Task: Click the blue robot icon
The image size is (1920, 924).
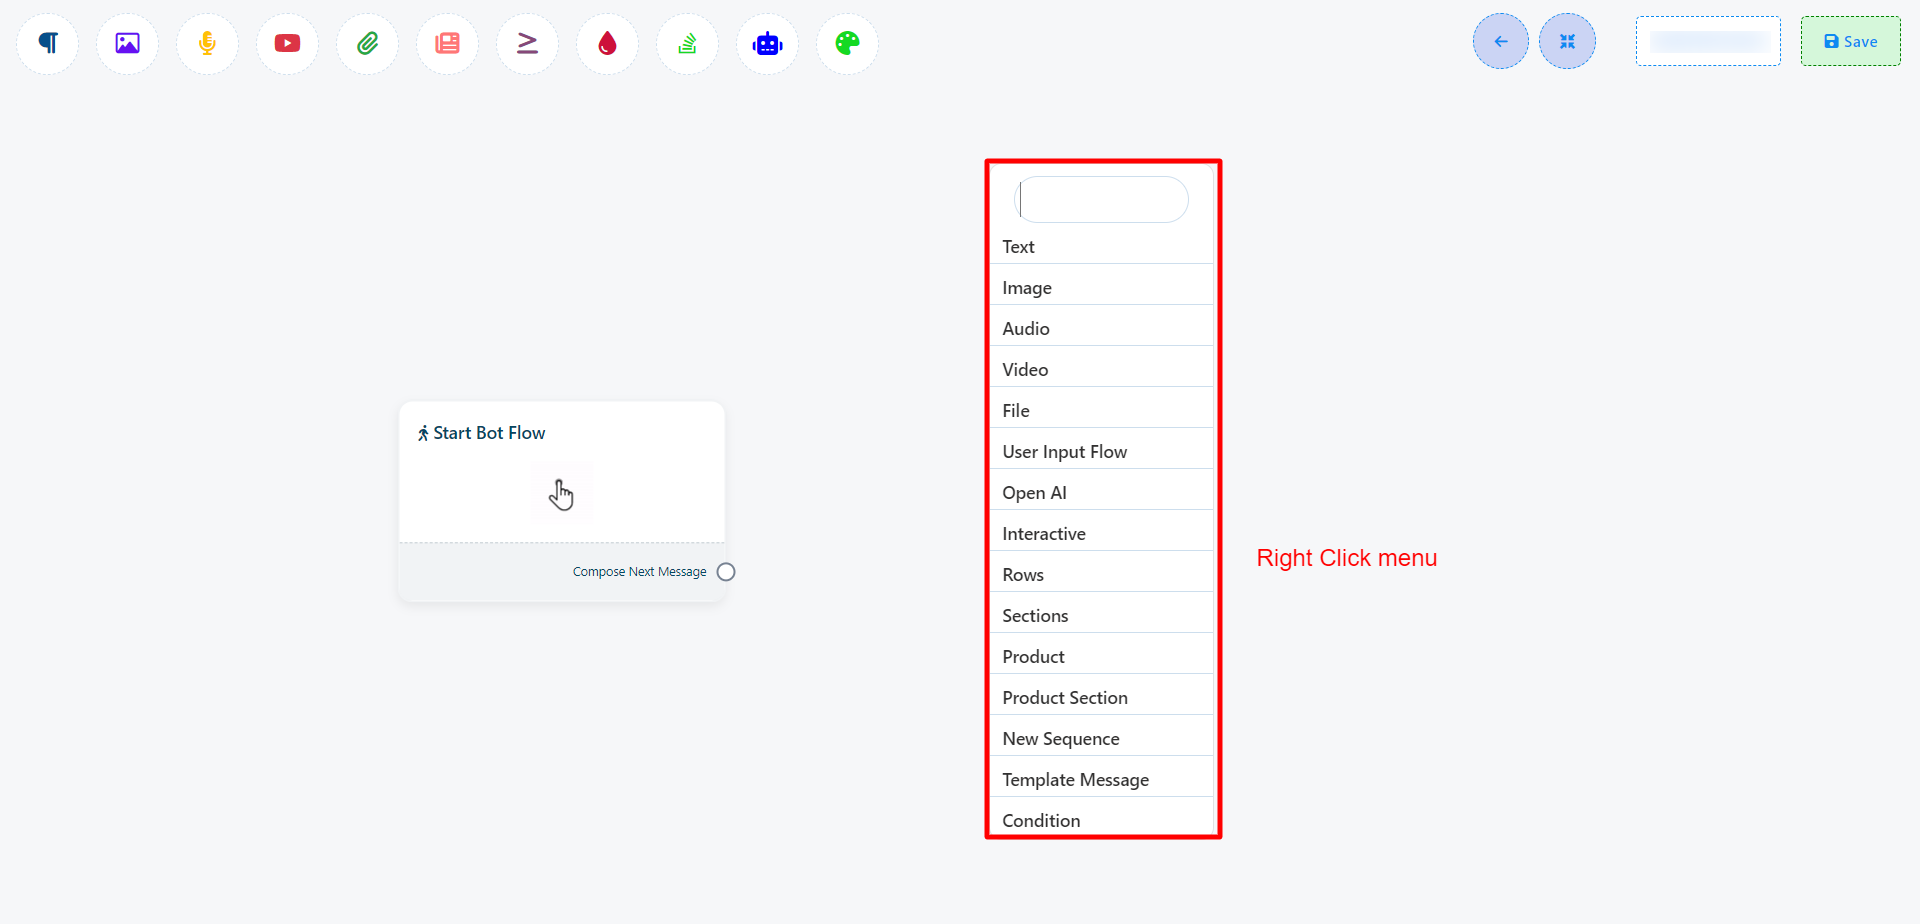Action: point(767,43)
